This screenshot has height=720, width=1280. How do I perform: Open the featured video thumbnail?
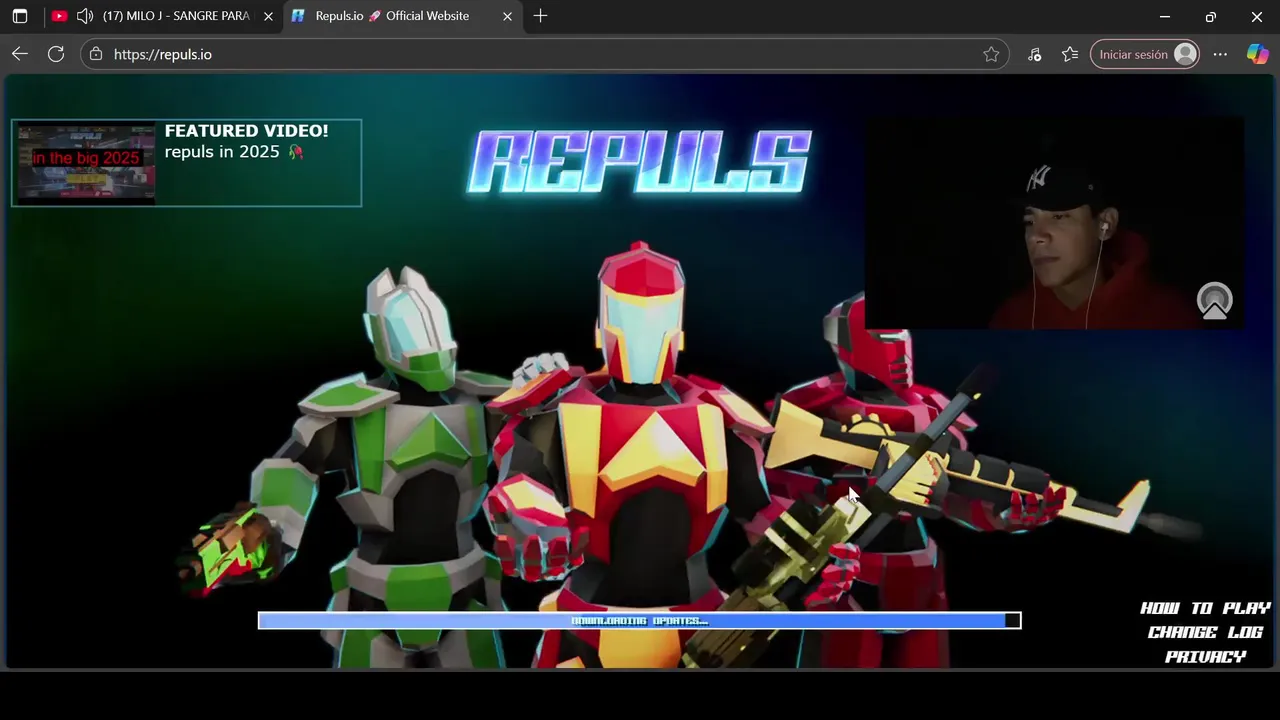coord(86,163)
